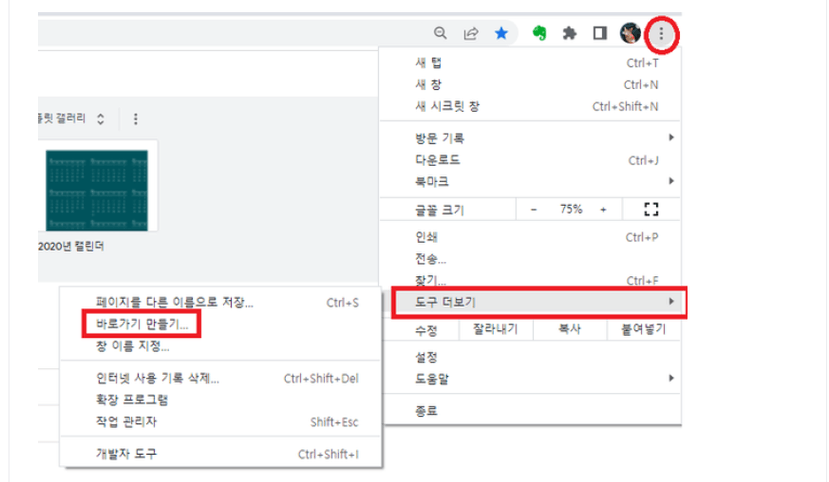Click the 글꼴 크기 label
The height and width of the screenshot is (482, 829).
[439, 210]
